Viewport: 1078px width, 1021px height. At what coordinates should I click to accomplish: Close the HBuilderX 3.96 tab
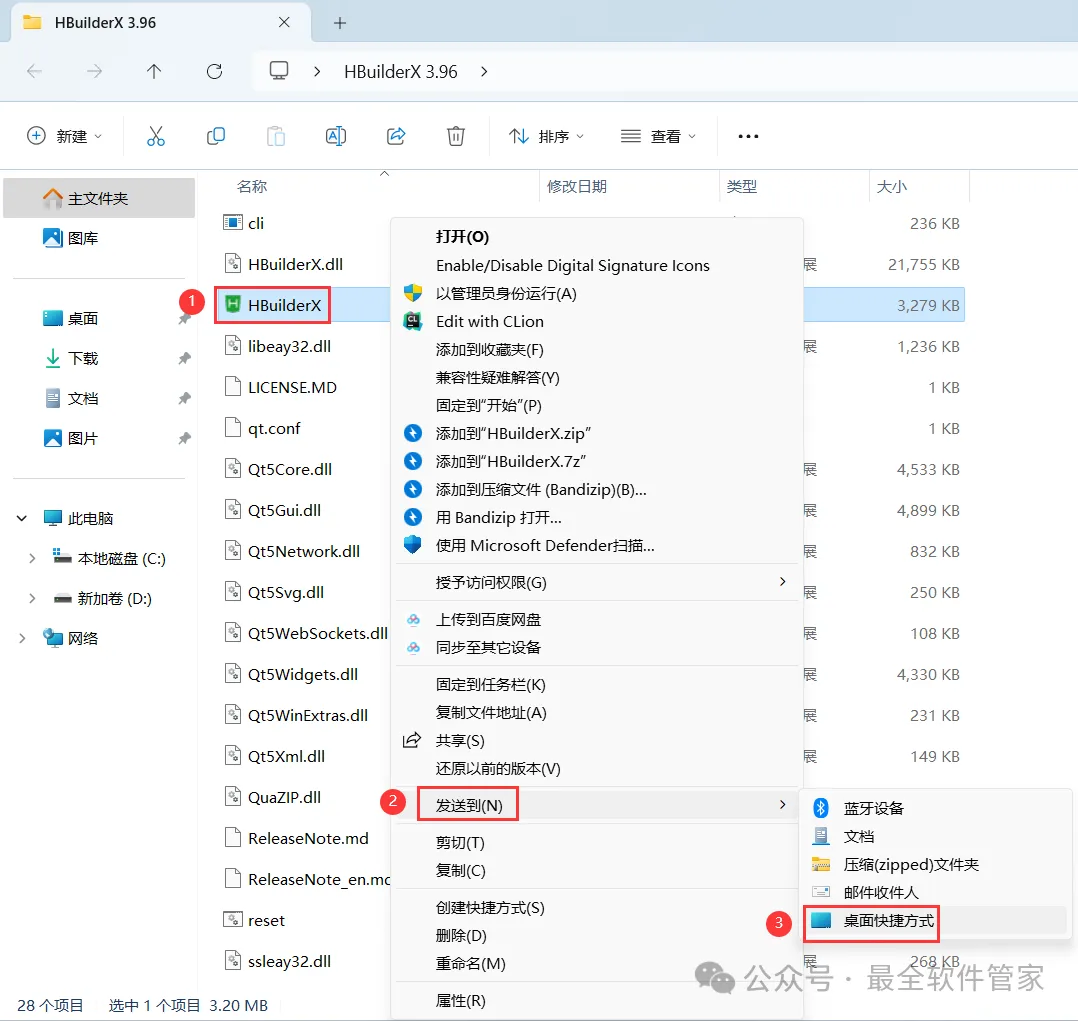click(284, 23)
